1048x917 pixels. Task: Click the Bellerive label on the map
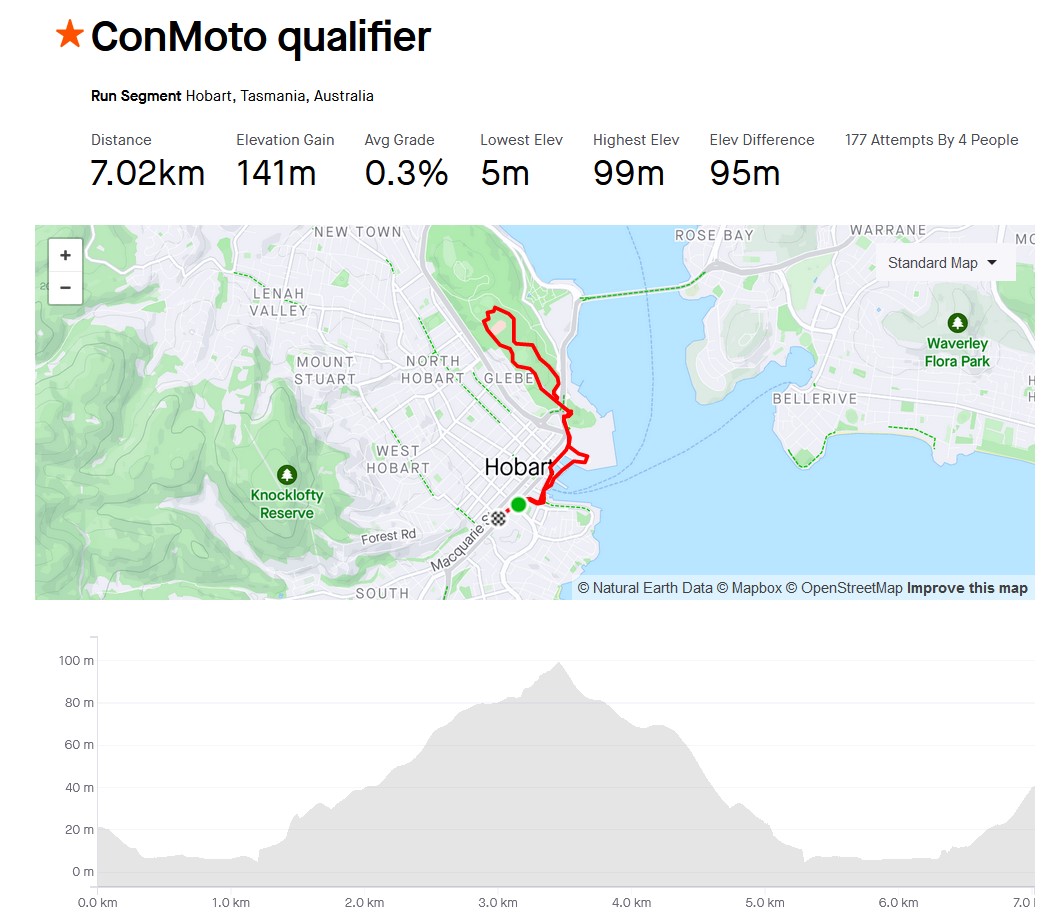pos(815,398)
